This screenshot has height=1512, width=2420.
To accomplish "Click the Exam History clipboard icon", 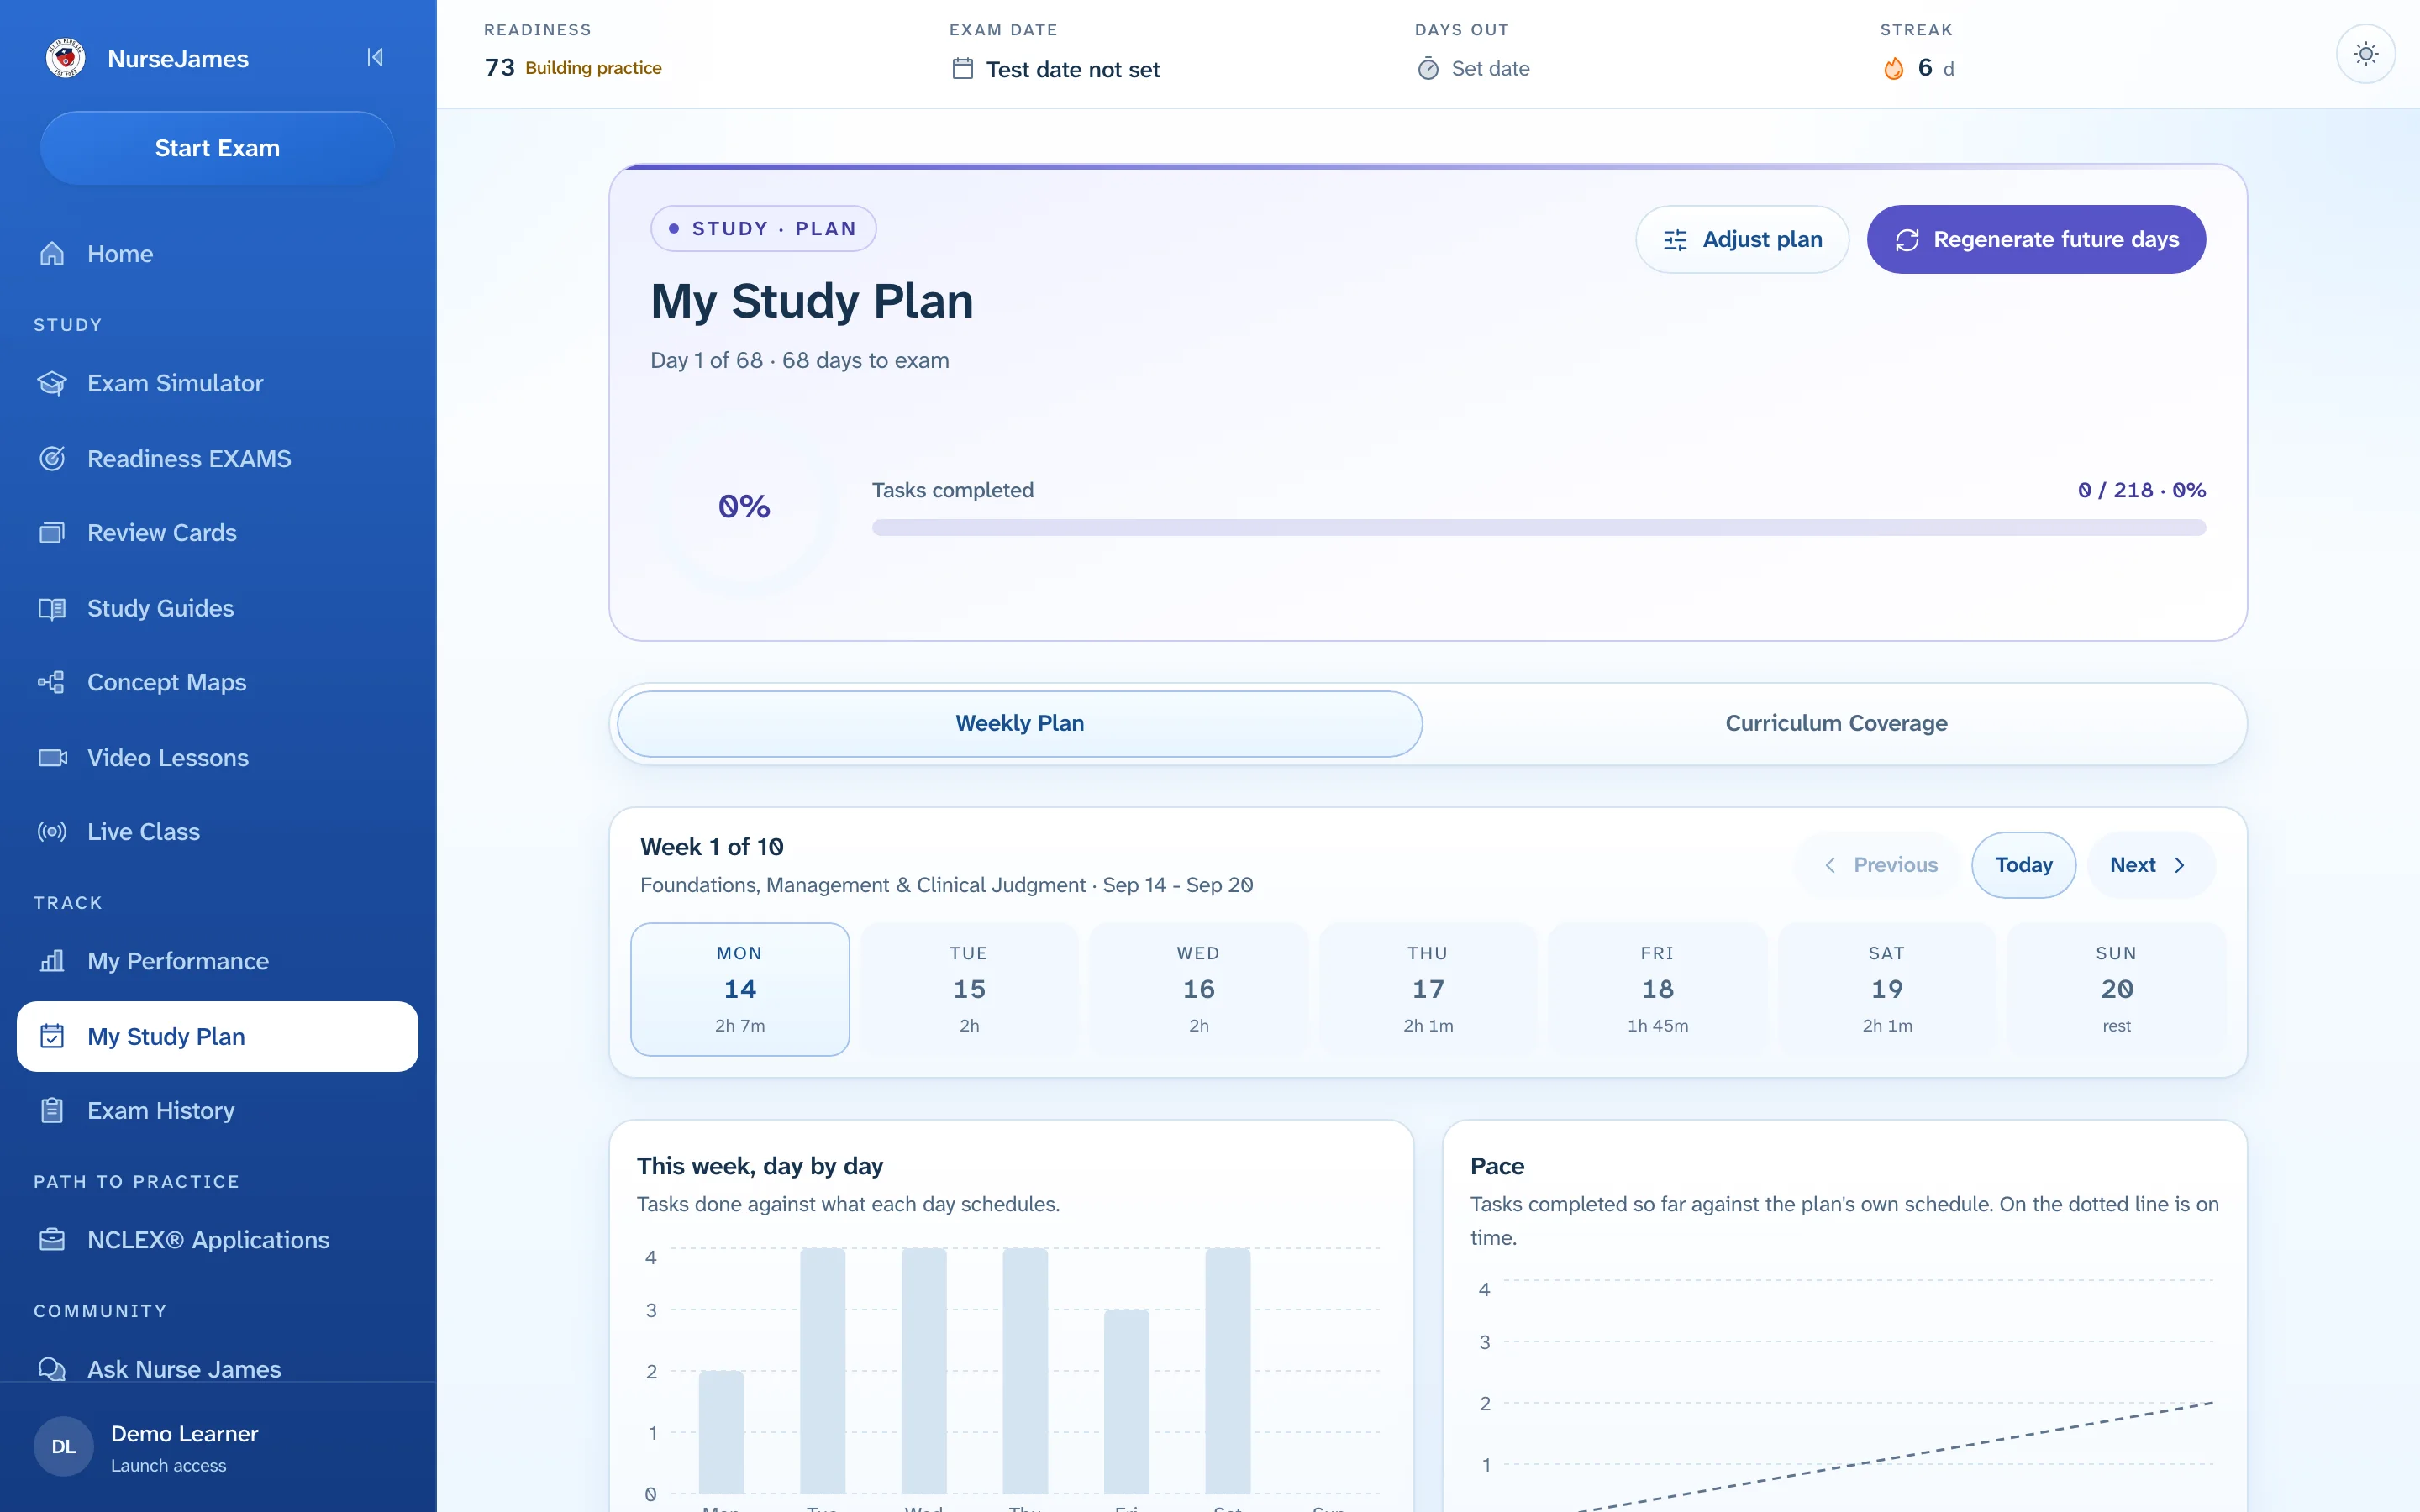I will (x=52, y=1110).
